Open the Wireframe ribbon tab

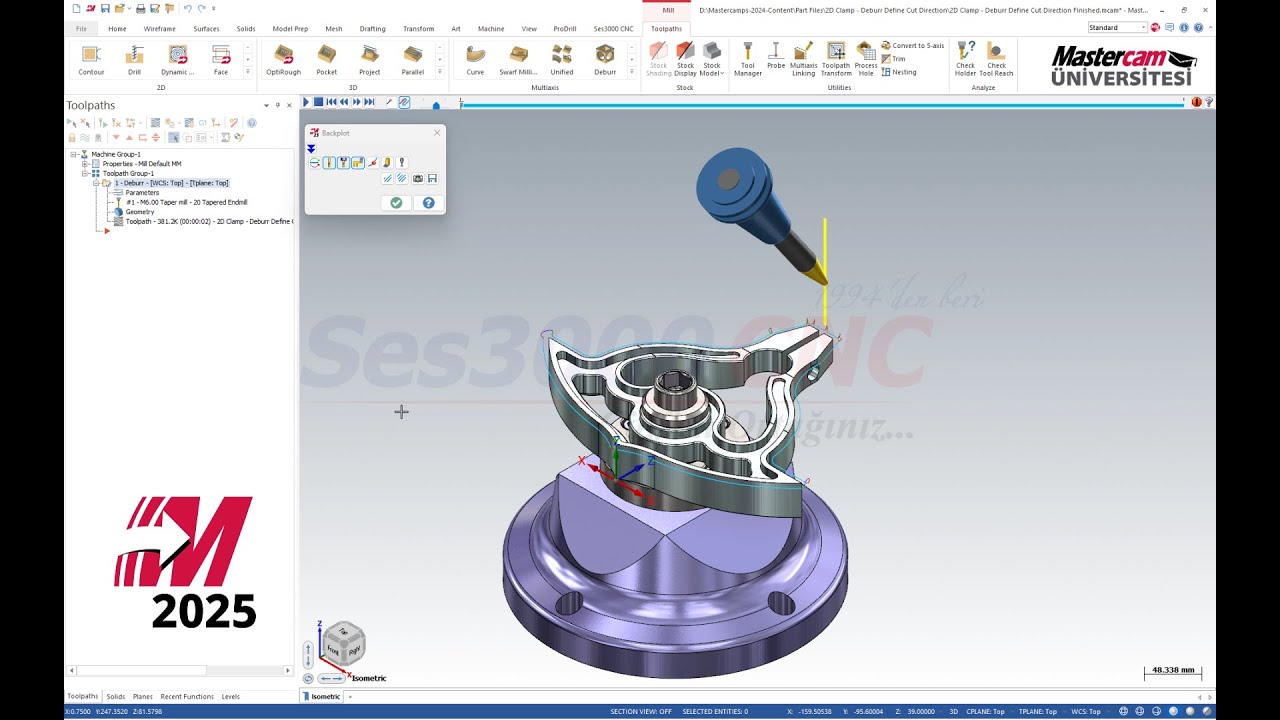point(160,29)
